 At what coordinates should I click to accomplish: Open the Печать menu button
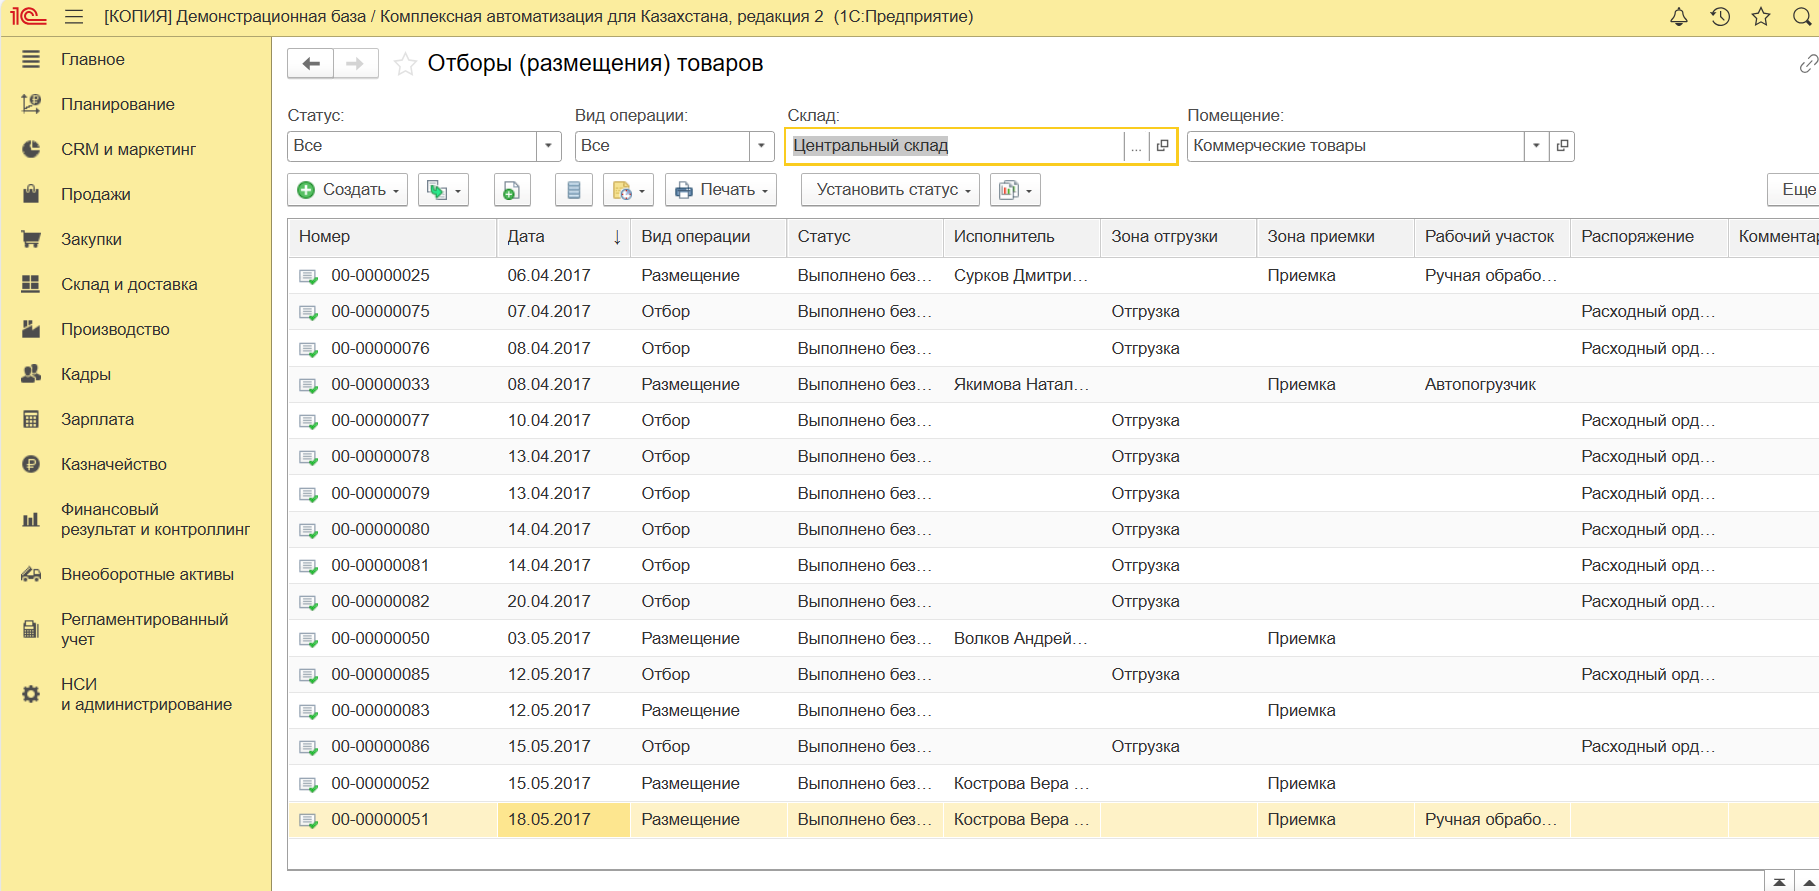pyautogui.click(x=721, y=190)
